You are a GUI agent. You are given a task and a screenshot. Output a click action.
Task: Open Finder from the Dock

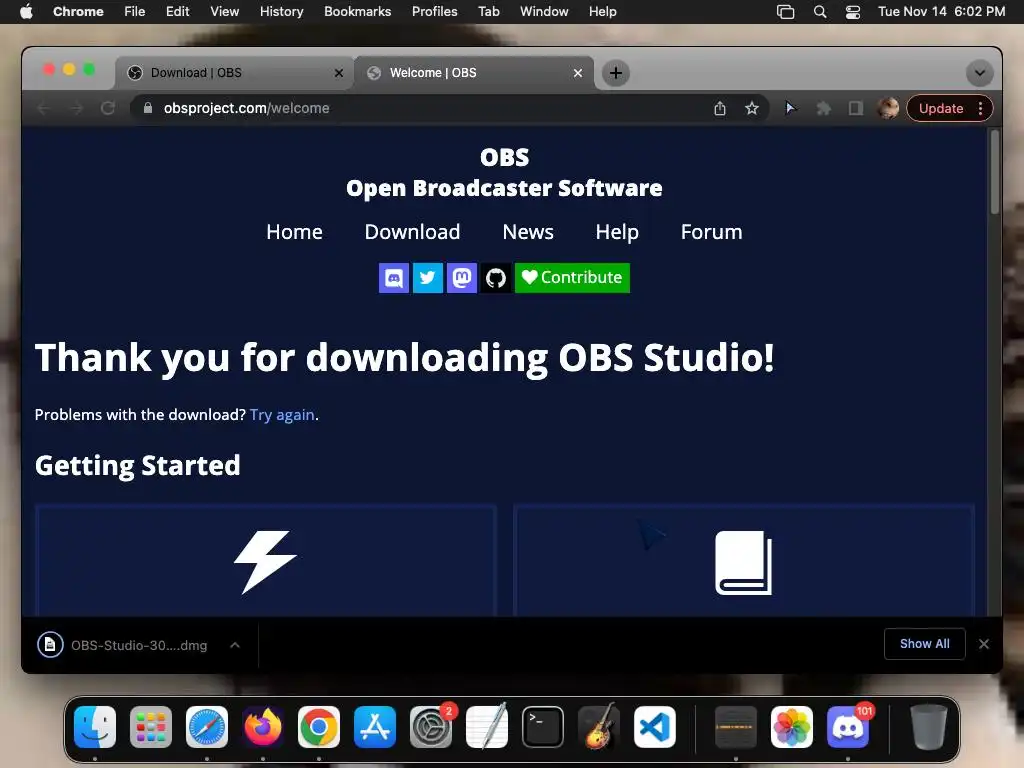[95, 727]
